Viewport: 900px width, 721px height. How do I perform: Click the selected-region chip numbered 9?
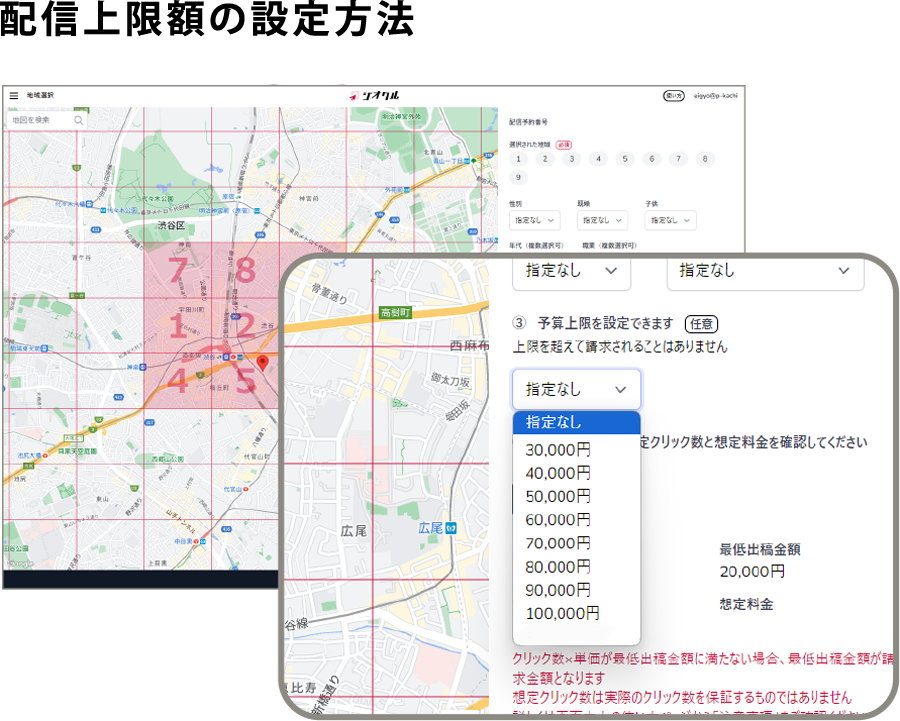coord(518,177)
